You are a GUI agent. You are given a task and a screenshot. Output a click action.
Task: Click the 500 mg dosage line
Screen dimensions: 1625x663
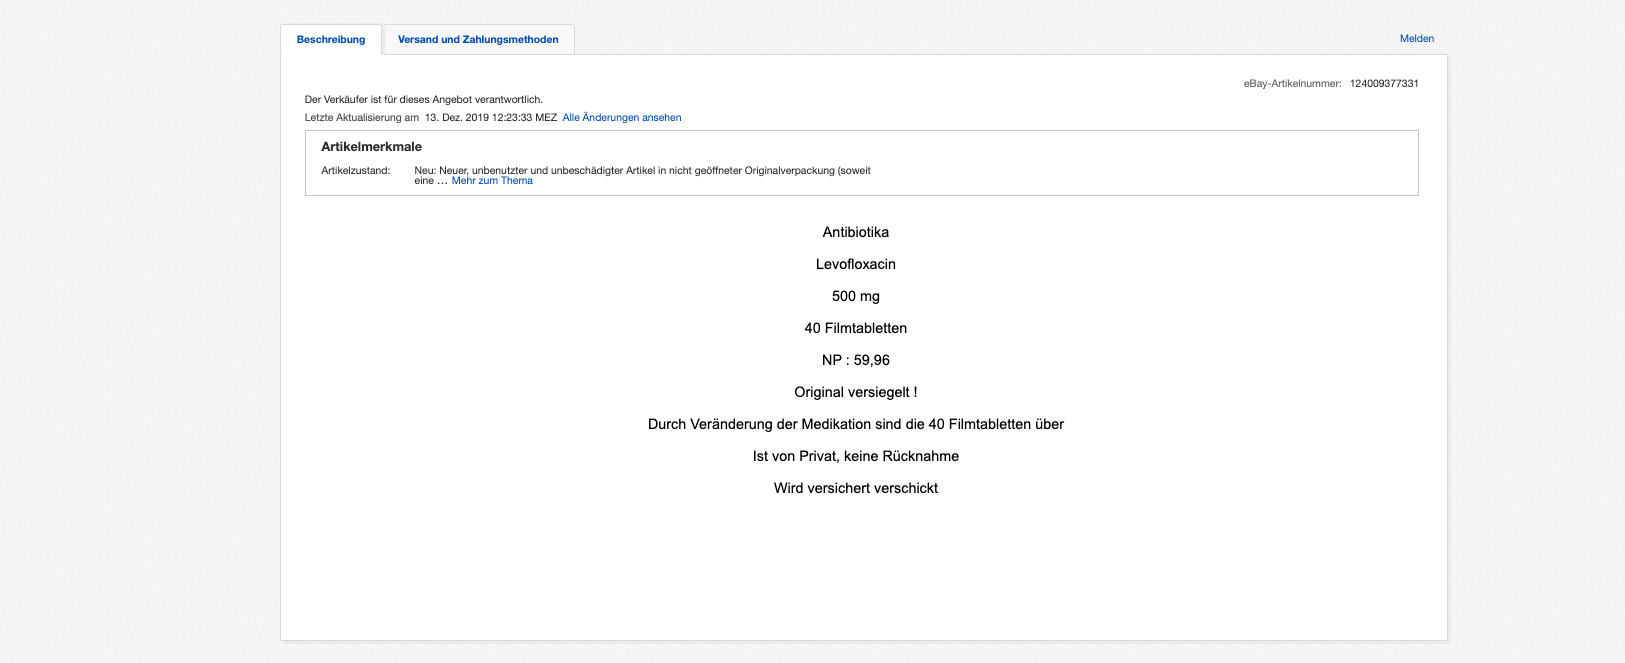point(855,296)
